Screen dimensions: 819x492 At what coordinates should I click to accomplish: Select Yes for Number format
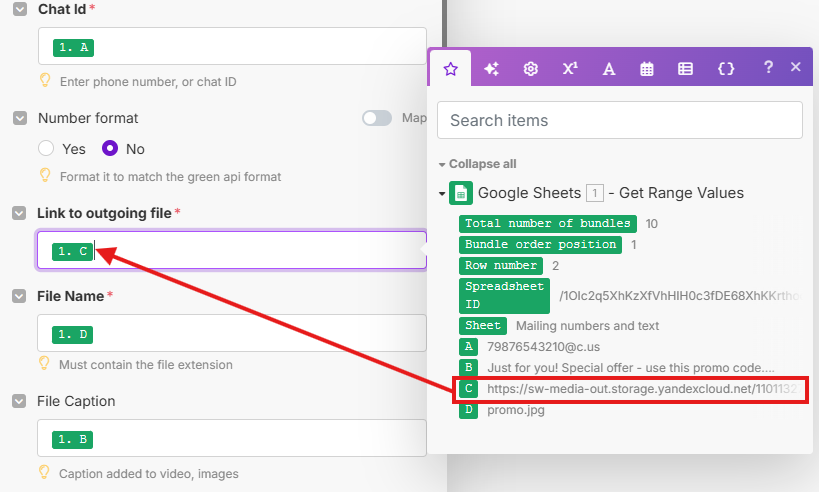click(46, 149)
